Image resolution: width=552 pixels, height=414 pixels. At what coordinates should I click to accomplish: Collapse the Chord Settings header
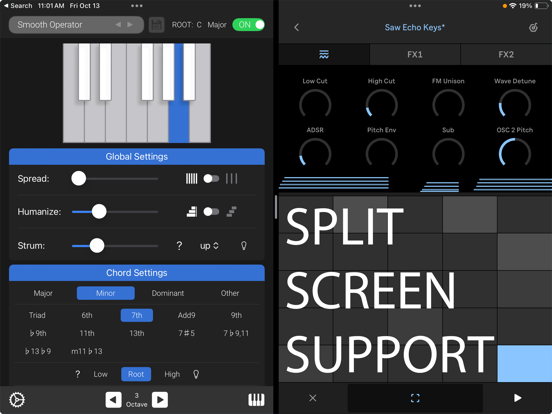(x=137, y=273)
